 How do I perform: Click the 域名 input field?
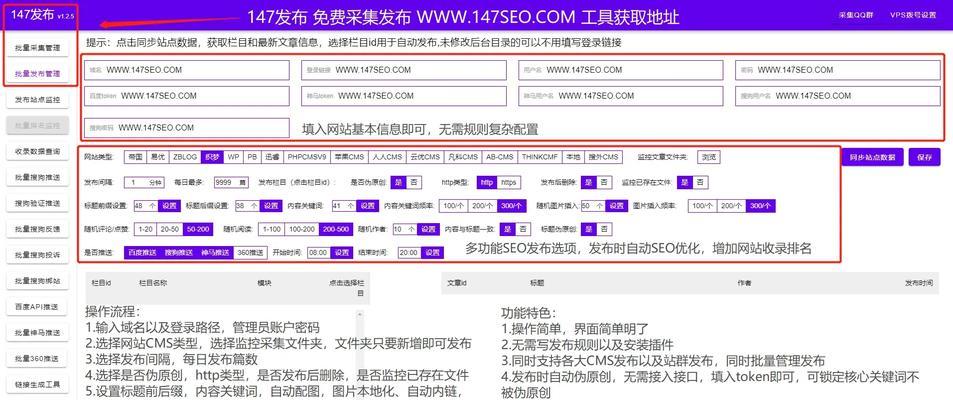coord(187,70)
